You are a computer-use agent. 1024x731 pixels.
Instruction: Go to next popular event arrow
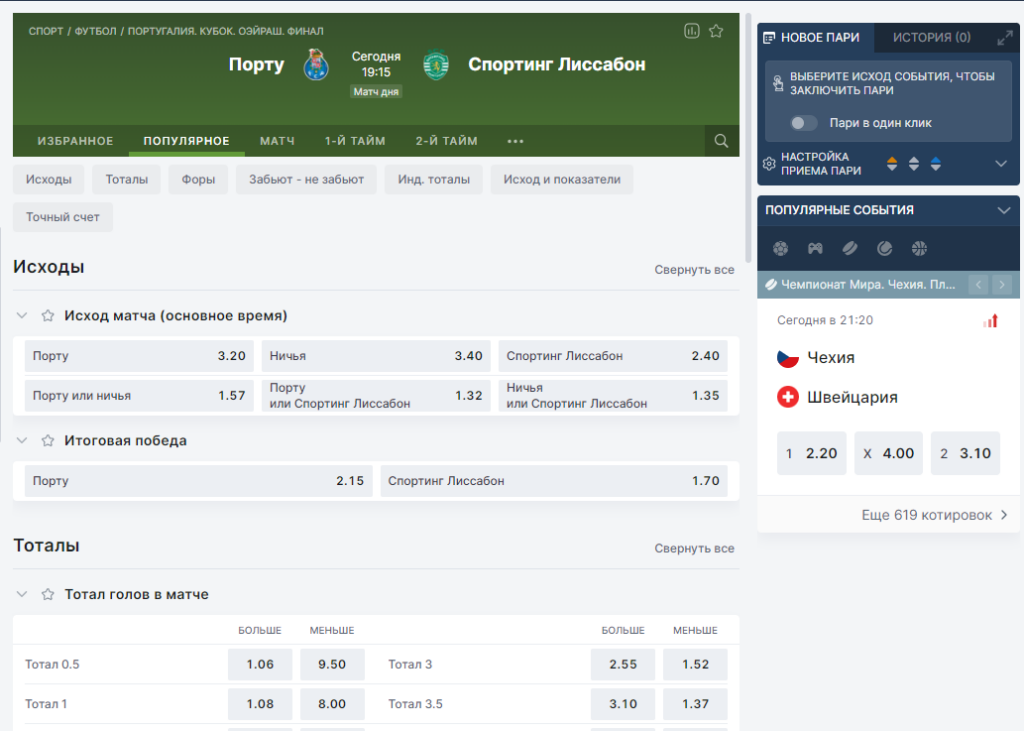1002,285
